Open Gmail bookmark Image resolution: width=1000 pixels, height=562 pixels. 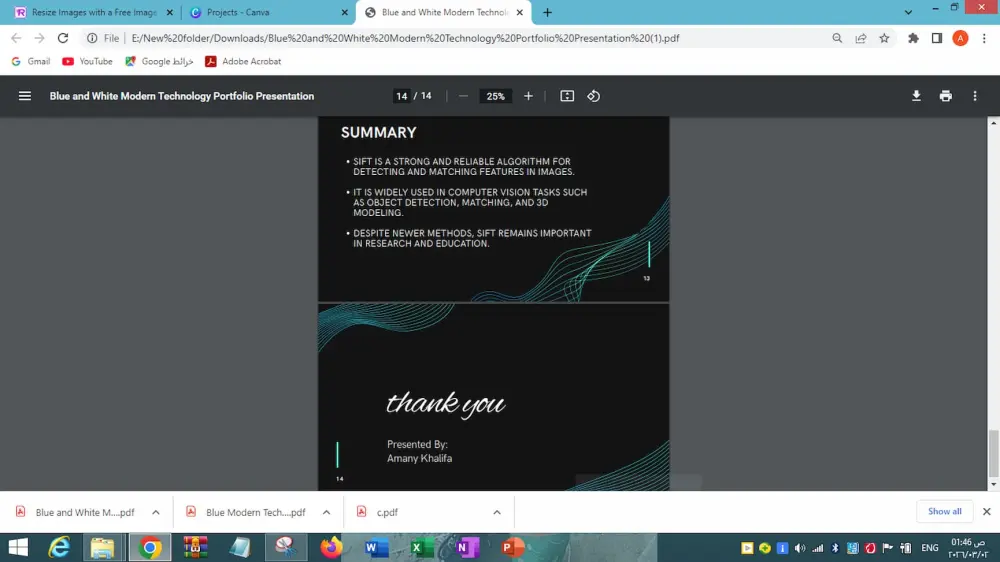pyautogui.click(x=31, y=61)
